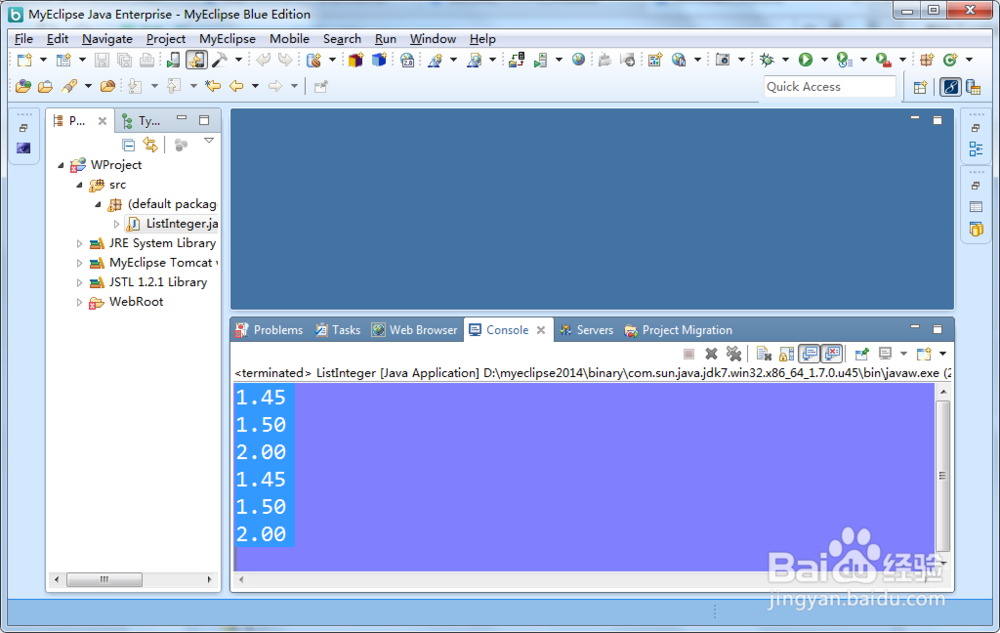Viewport: 1000px width, 633px height.
Task: Toggle Show Console on standard out
Action: pyautogui.click(x=809, y=353)
